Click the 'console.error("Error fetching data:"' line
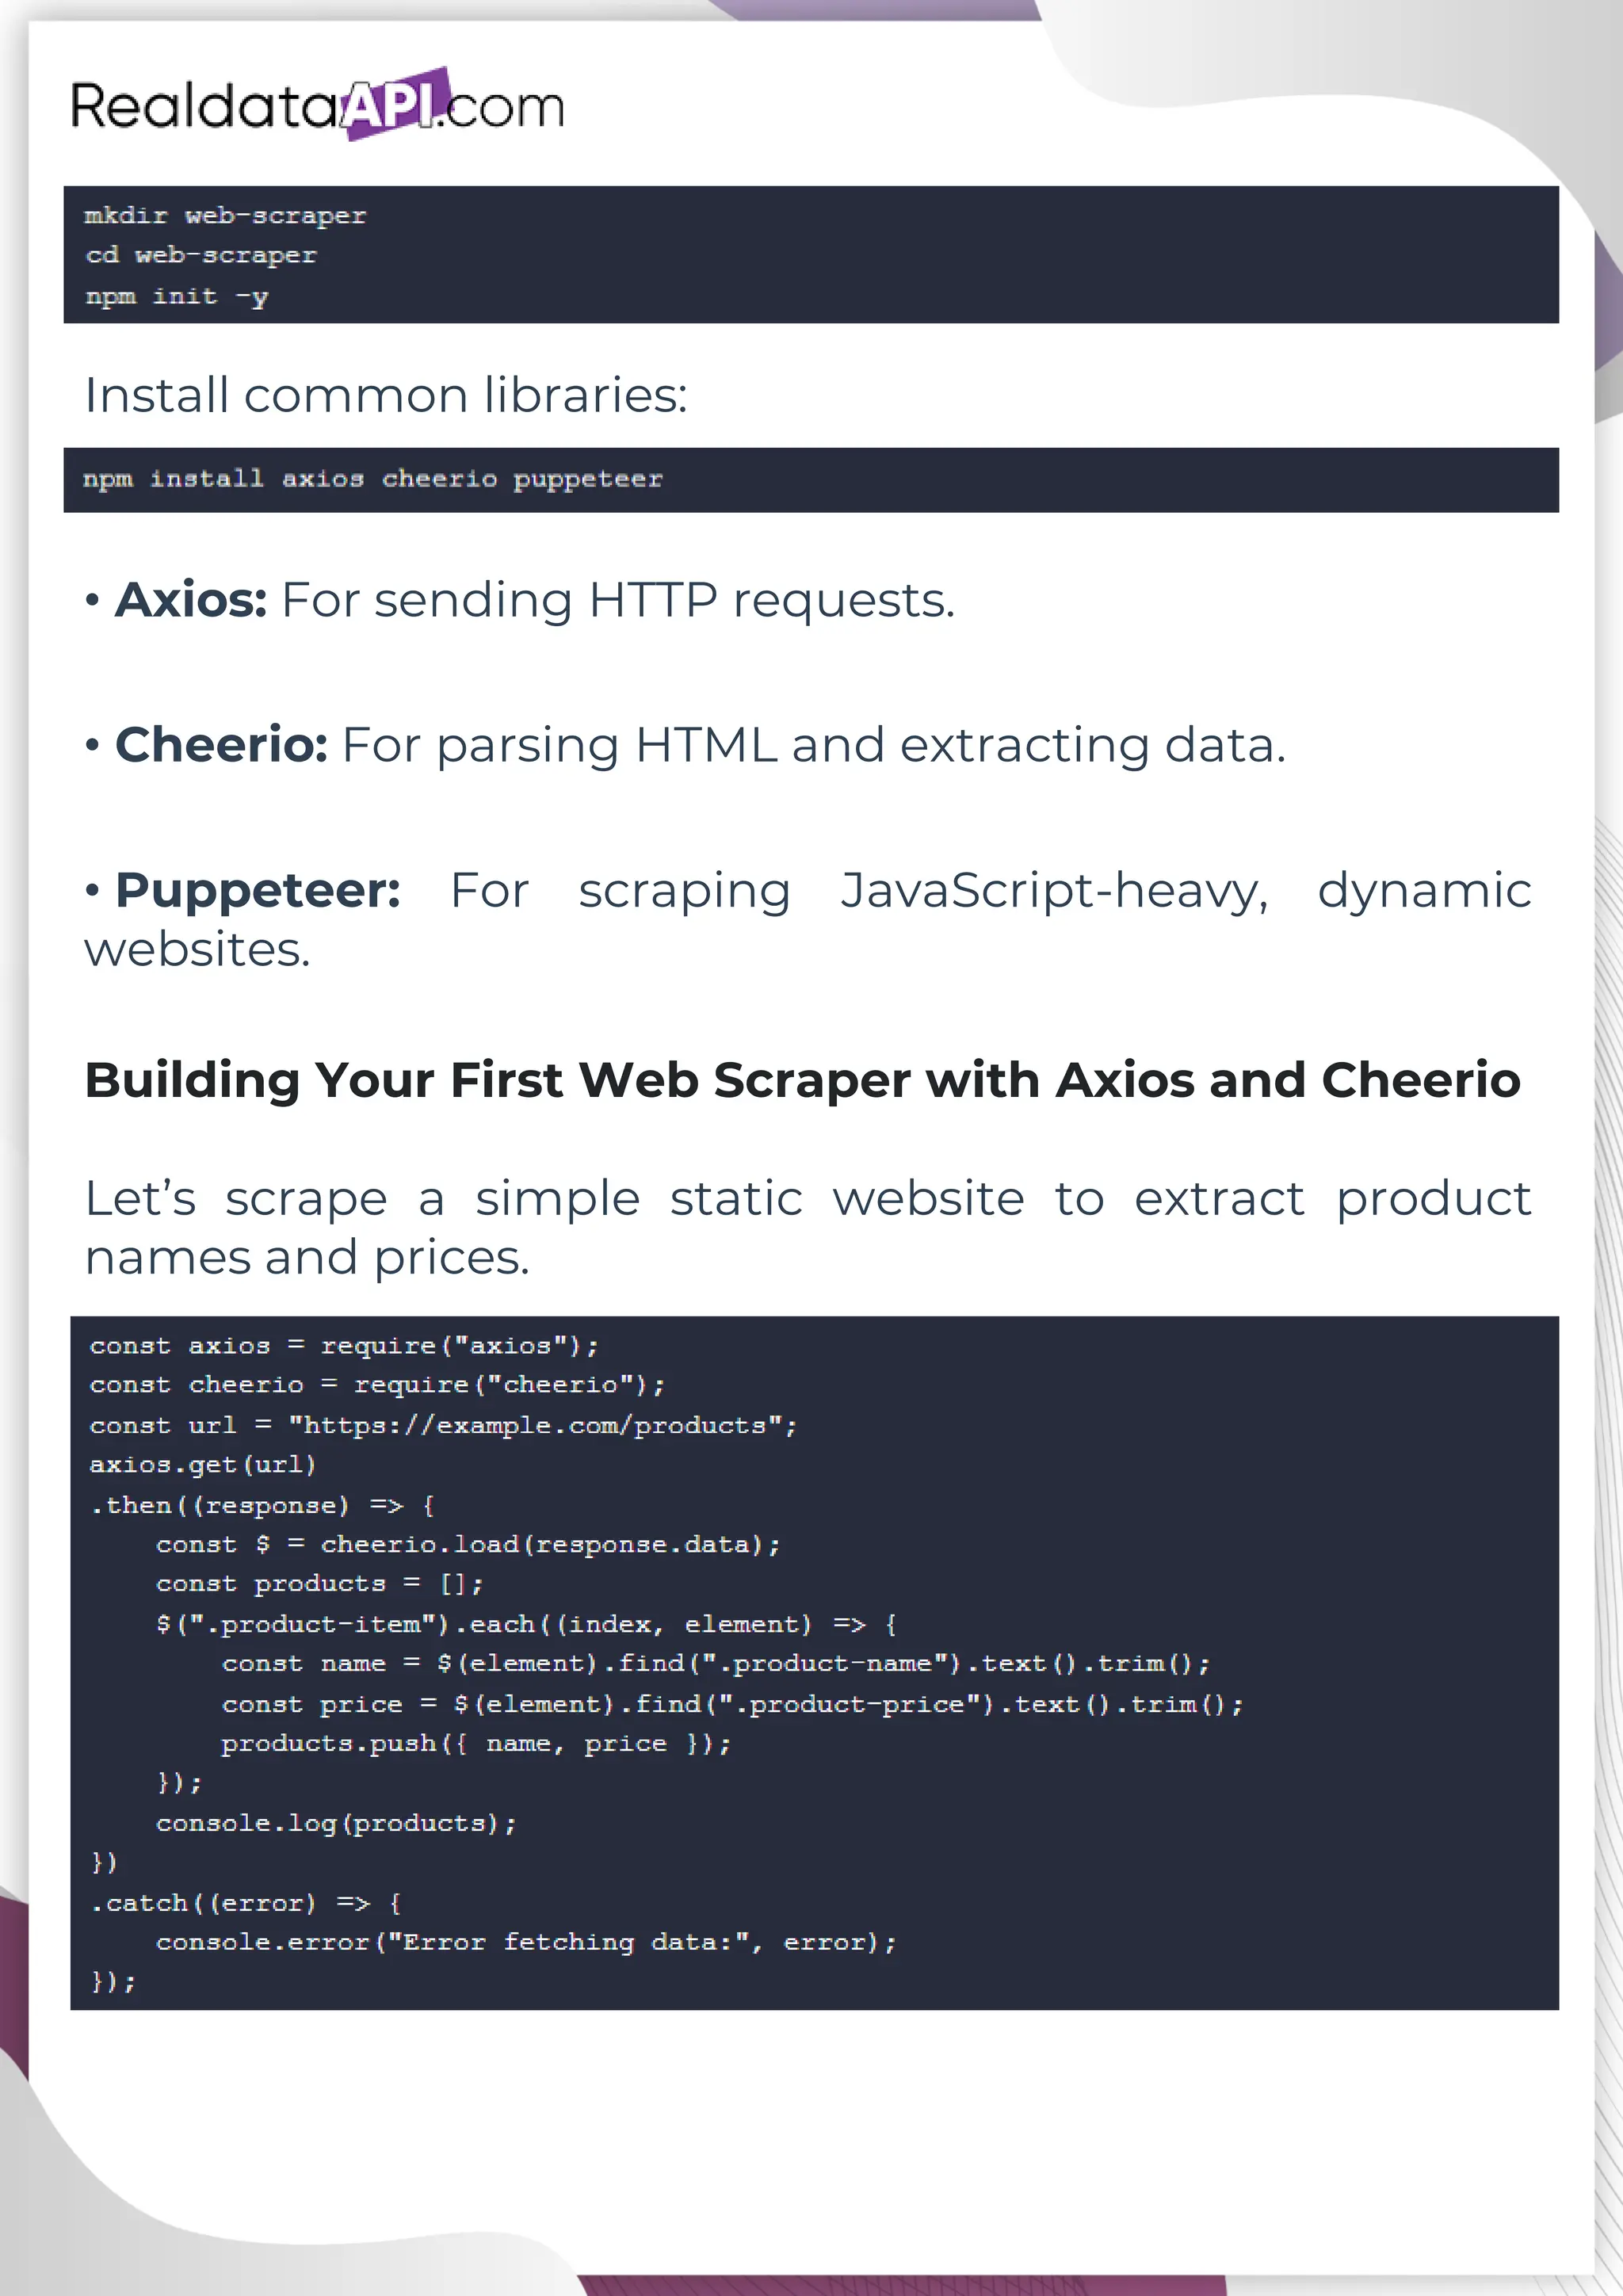 (526, 1943)
